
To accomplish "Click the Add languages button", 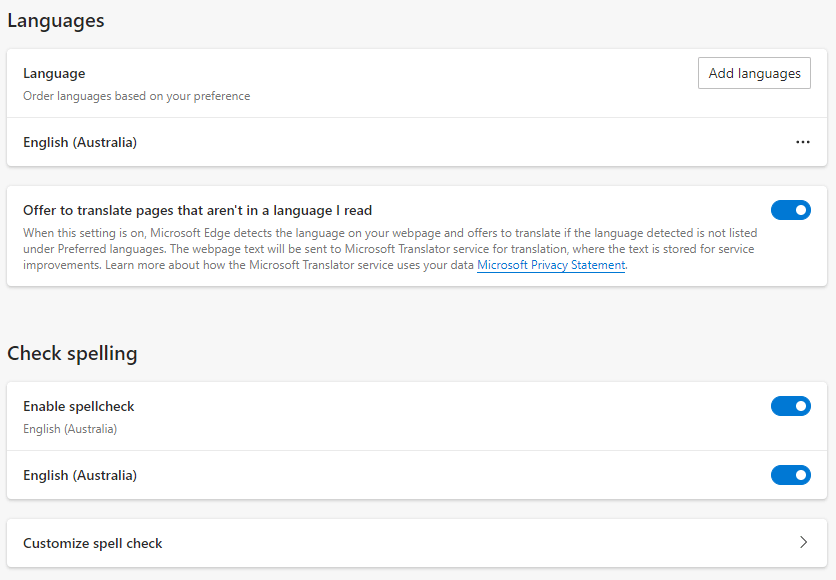I will [x=754, y=73].
